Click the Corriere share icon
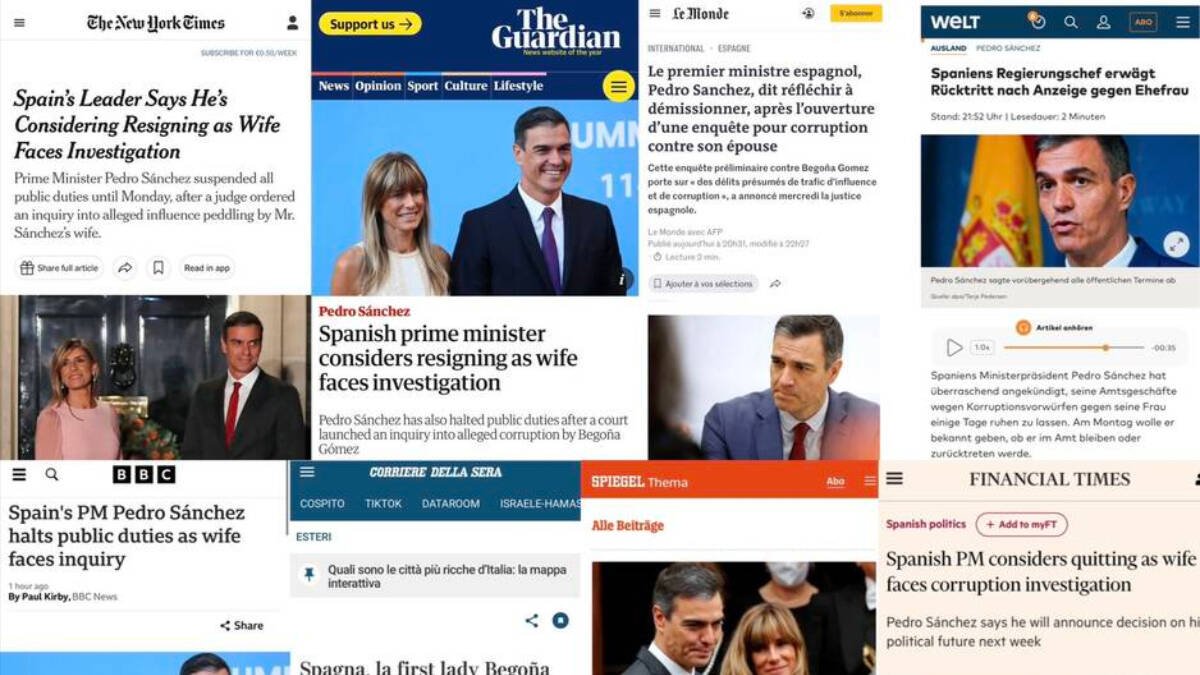 coord(532,621)
